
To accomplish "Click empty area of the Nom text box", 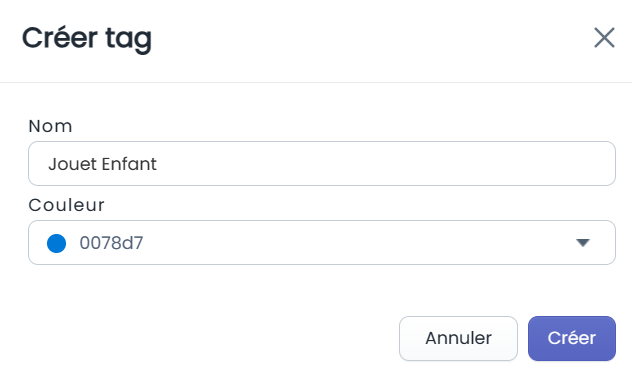I will pos(383,163).
